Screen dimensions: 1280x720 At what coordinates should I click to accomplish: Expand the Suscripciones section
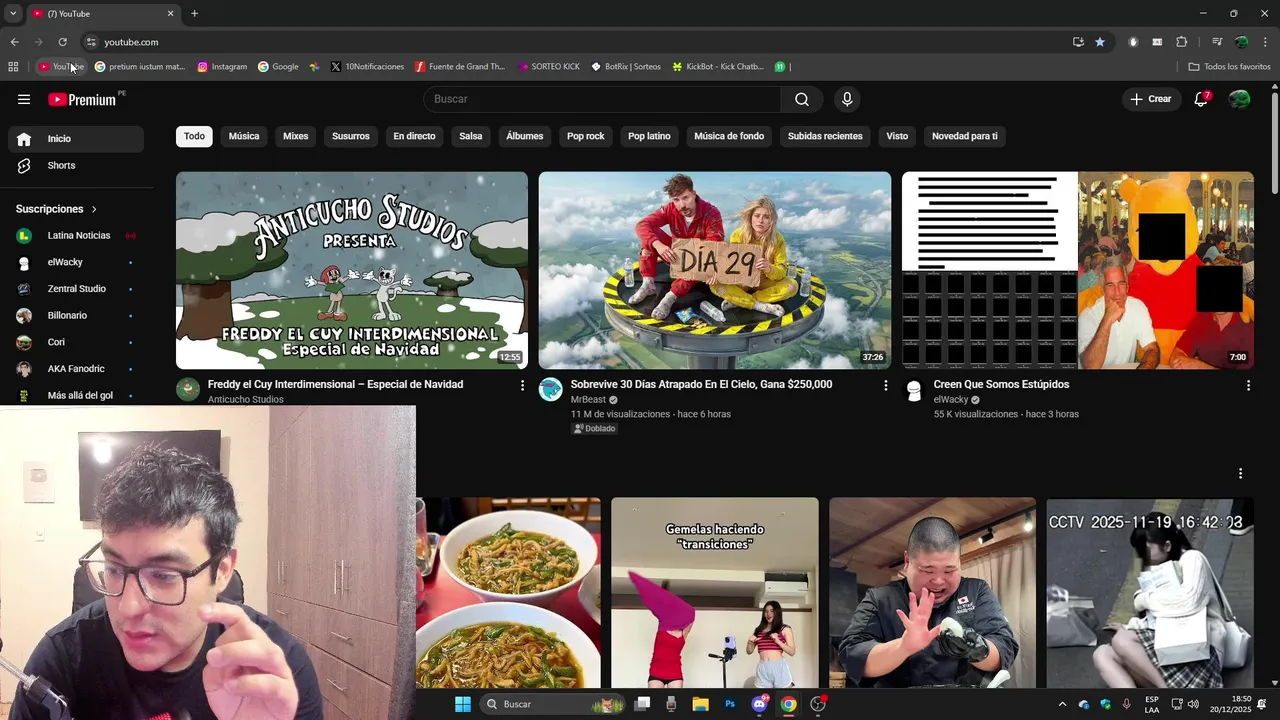(57, 209)
